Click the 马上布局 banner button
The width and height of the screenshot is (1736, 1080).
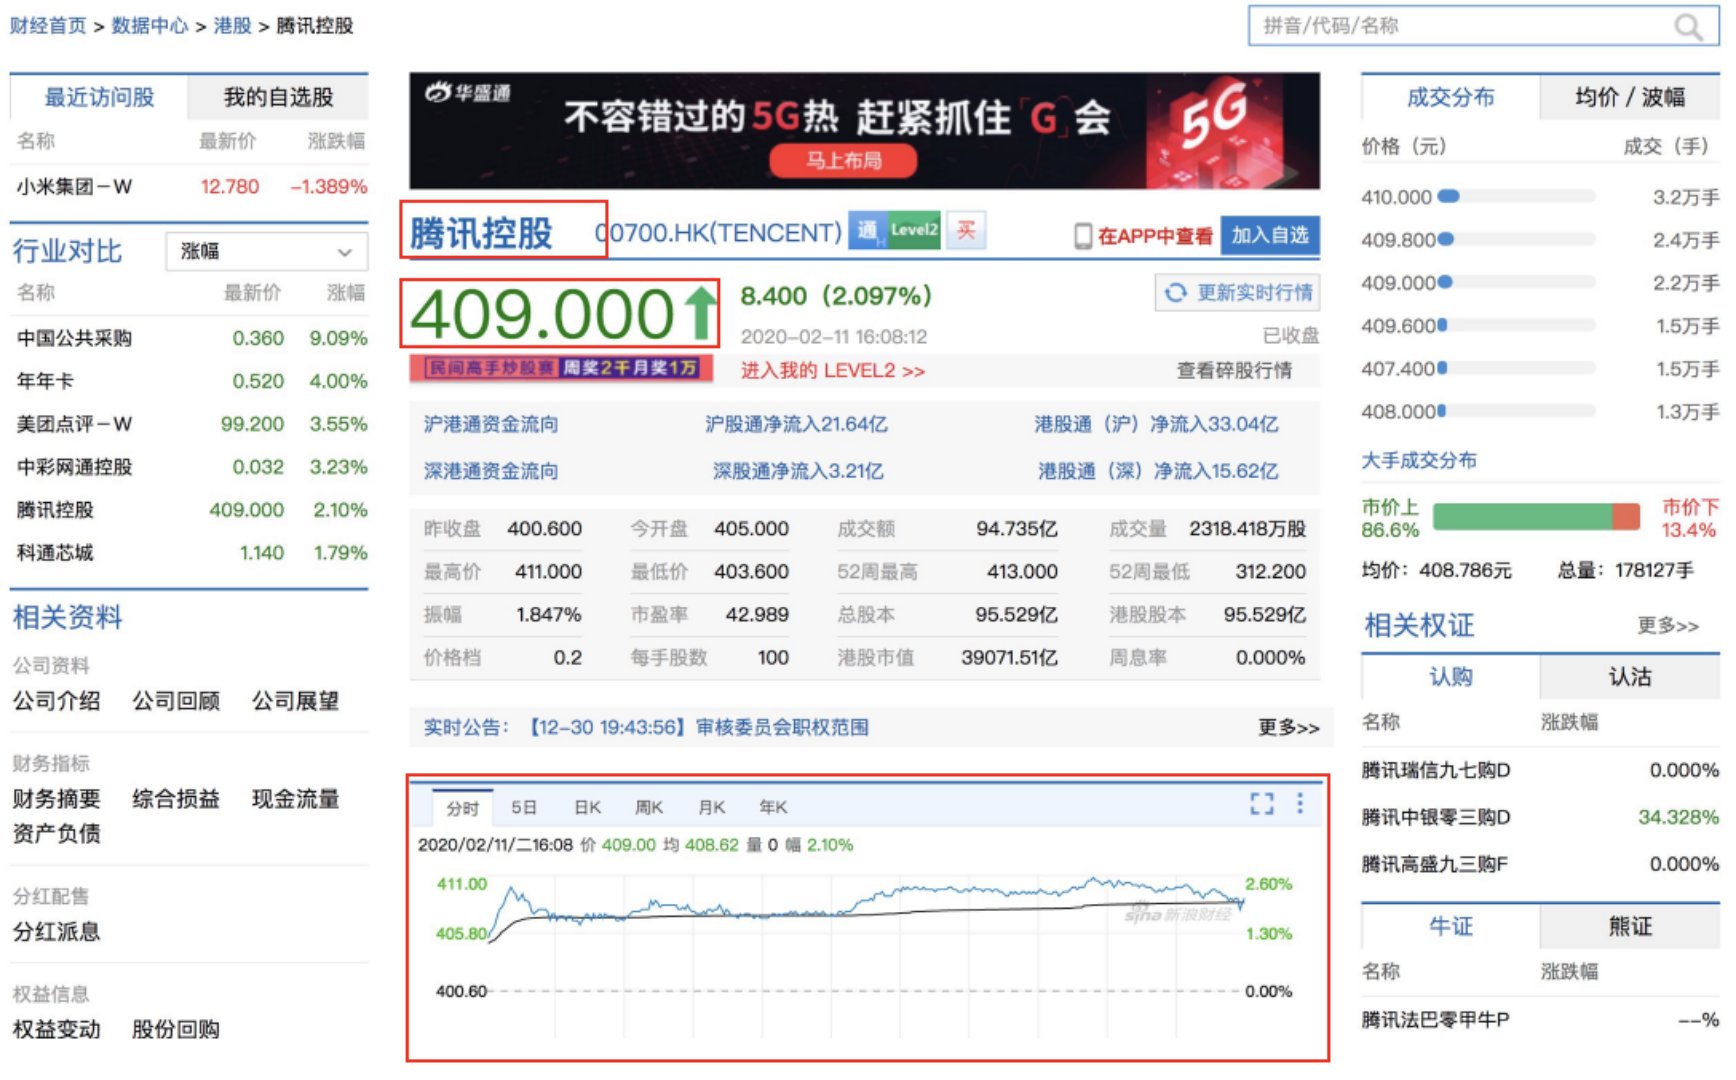[x=843, y=161]
